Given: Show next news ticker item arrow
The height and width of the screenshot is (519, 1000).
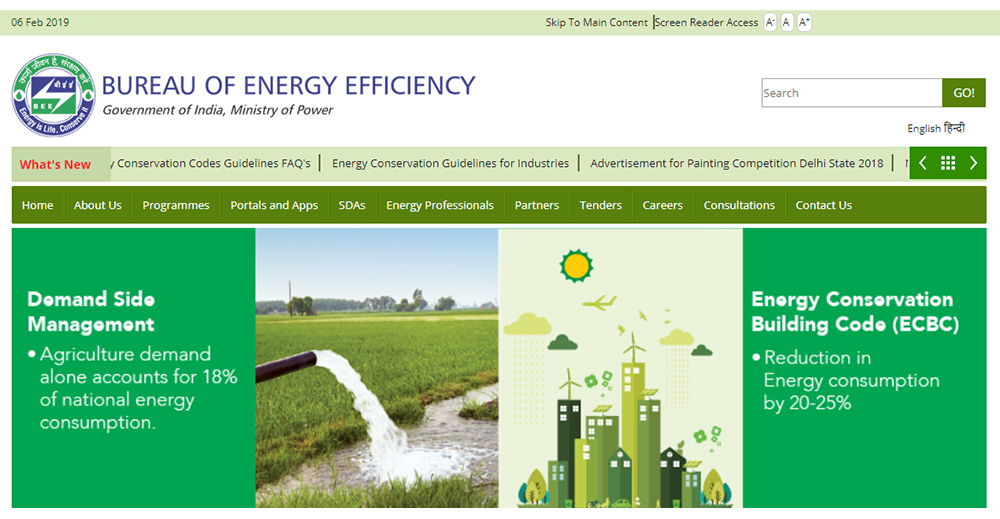Looking at the screenshot, I should [973, 163].
